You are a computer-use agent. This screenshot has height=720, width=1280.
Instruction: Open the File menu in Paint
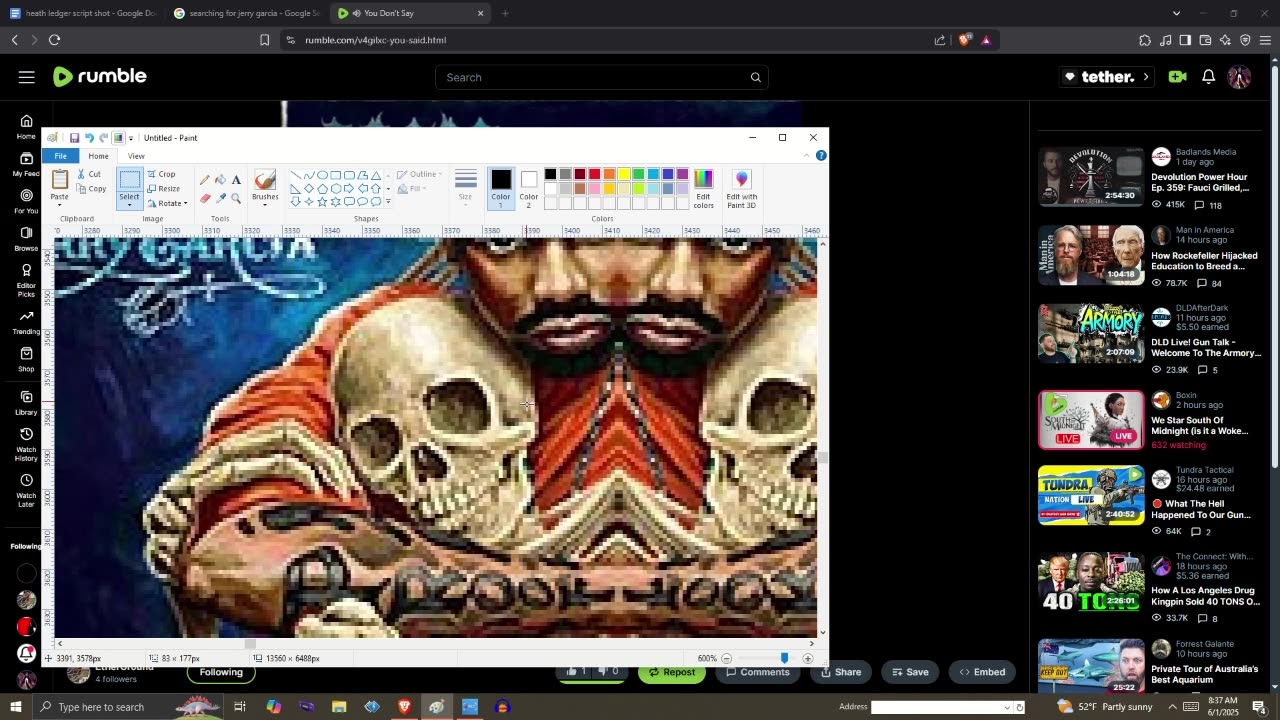tap(61, 156)
